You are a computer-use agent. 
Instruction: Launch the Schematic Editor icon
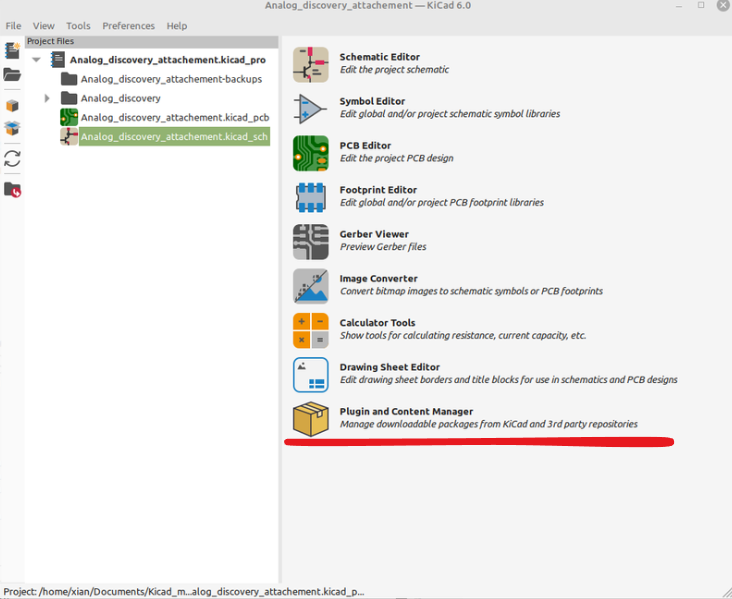tap(310, 64)
